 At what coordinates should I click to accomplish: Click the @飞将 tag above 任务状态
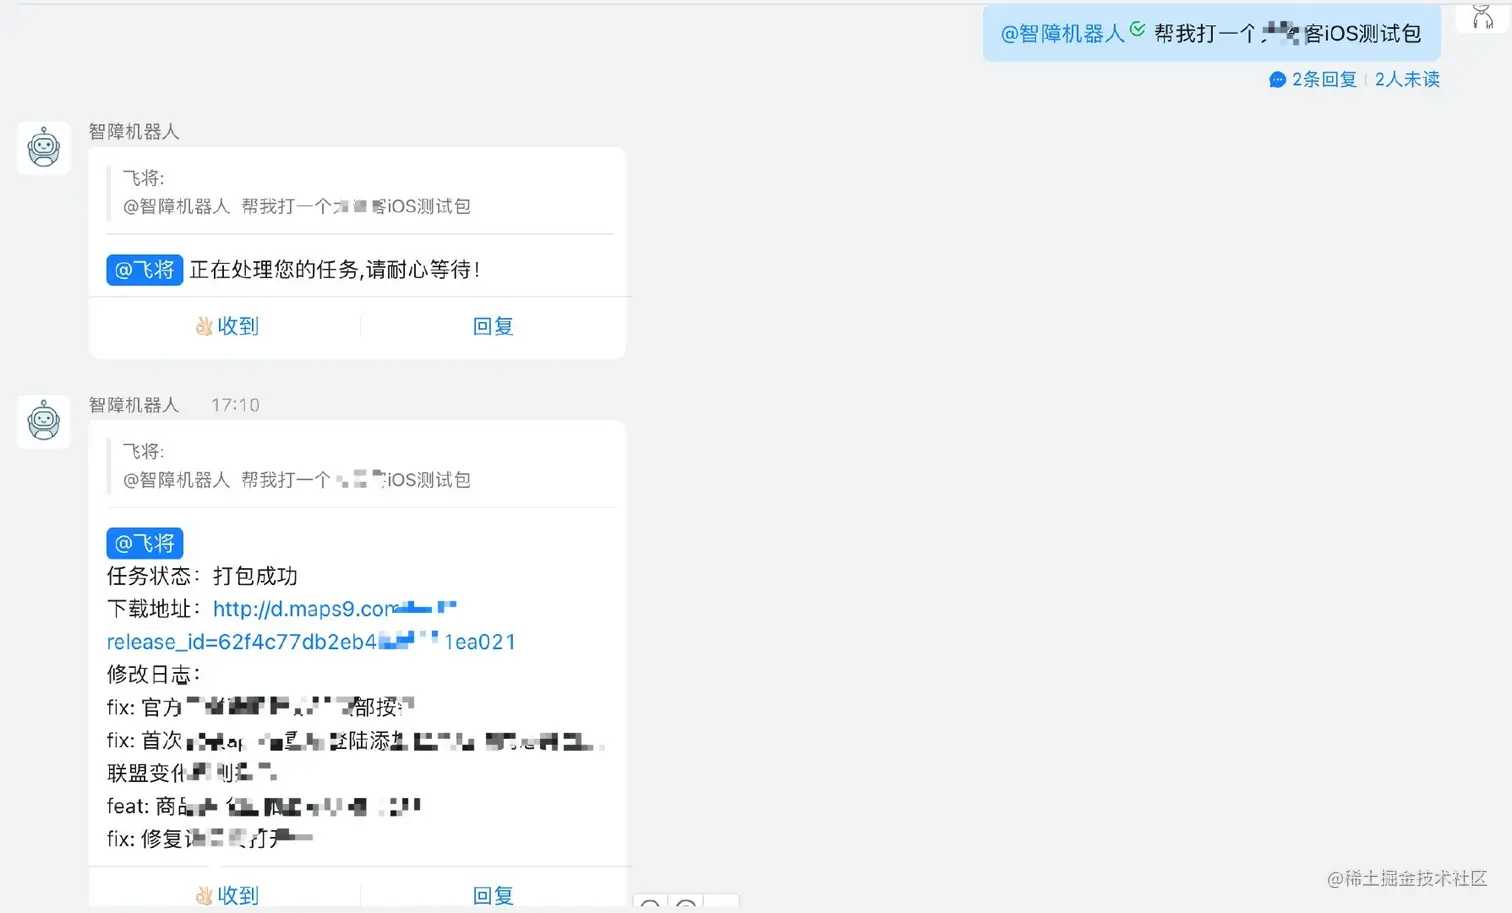pos(145,543)
